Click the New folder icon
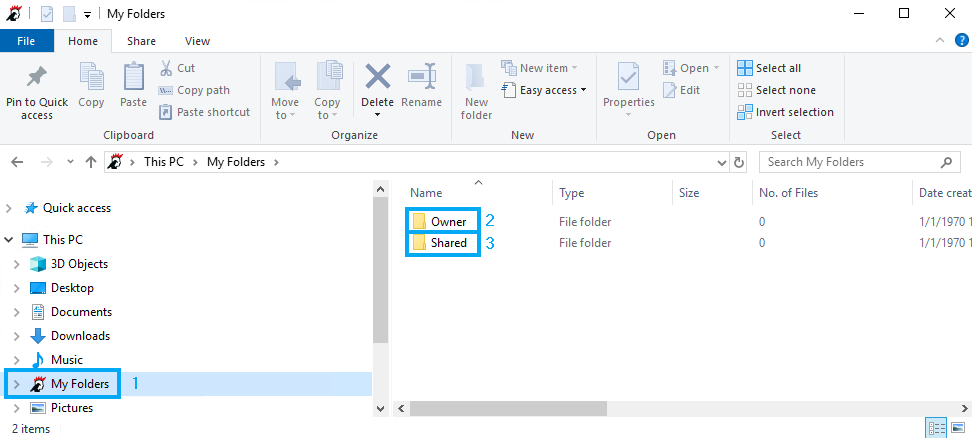The height and width of the screenshot is (438, 972). (477, 78)
